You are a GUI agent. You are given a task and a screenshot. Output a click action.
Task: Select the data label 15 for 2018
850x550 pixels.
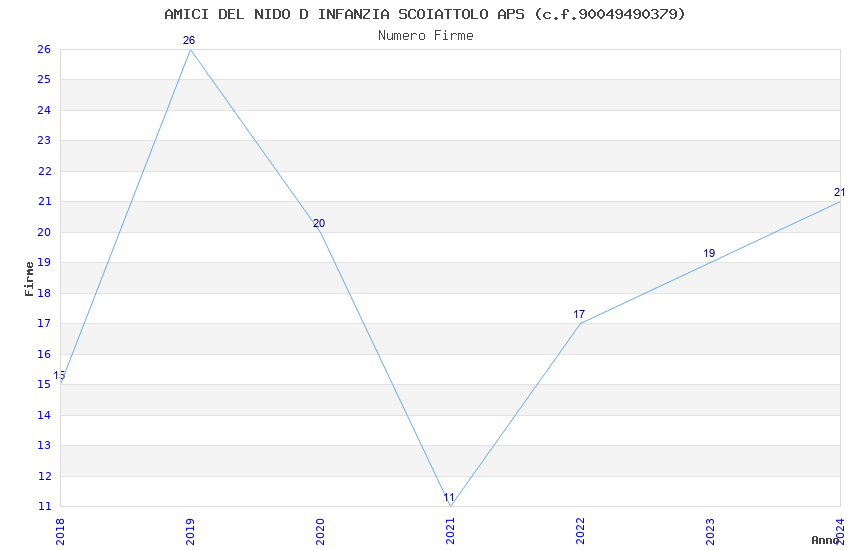pos(59,375)
